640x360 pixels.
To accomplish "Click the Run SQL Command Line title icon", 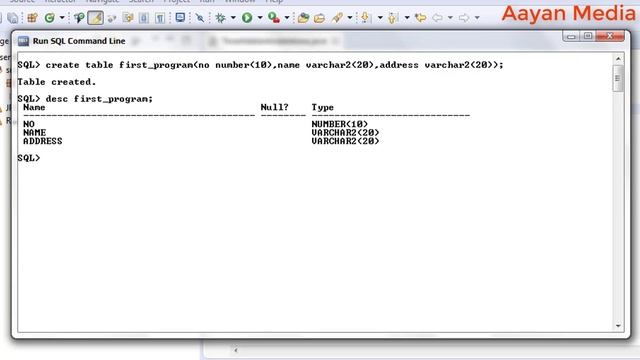I will tap(23, 41).
